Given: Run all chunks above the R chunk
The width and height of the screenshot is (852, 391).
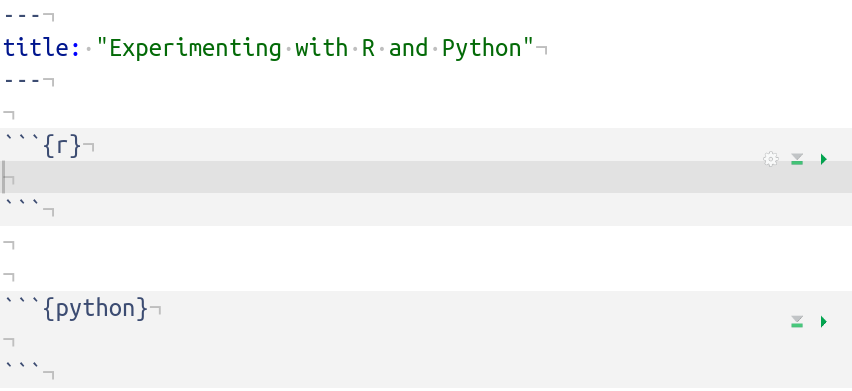Looking at the screenshot, I should click(x=797, y=159).
